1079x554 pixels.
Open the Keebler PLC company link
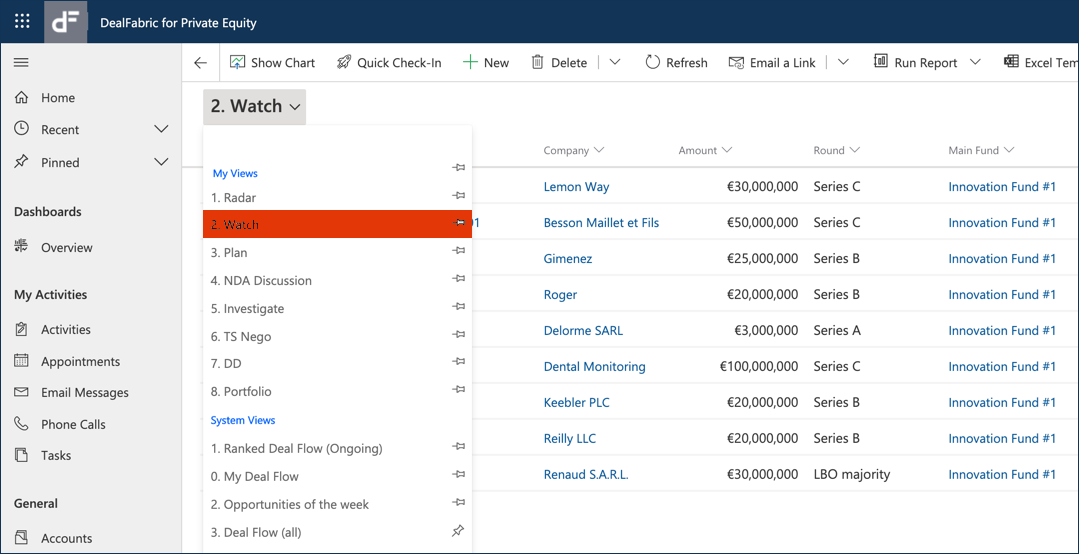click(x=576, y=403)
